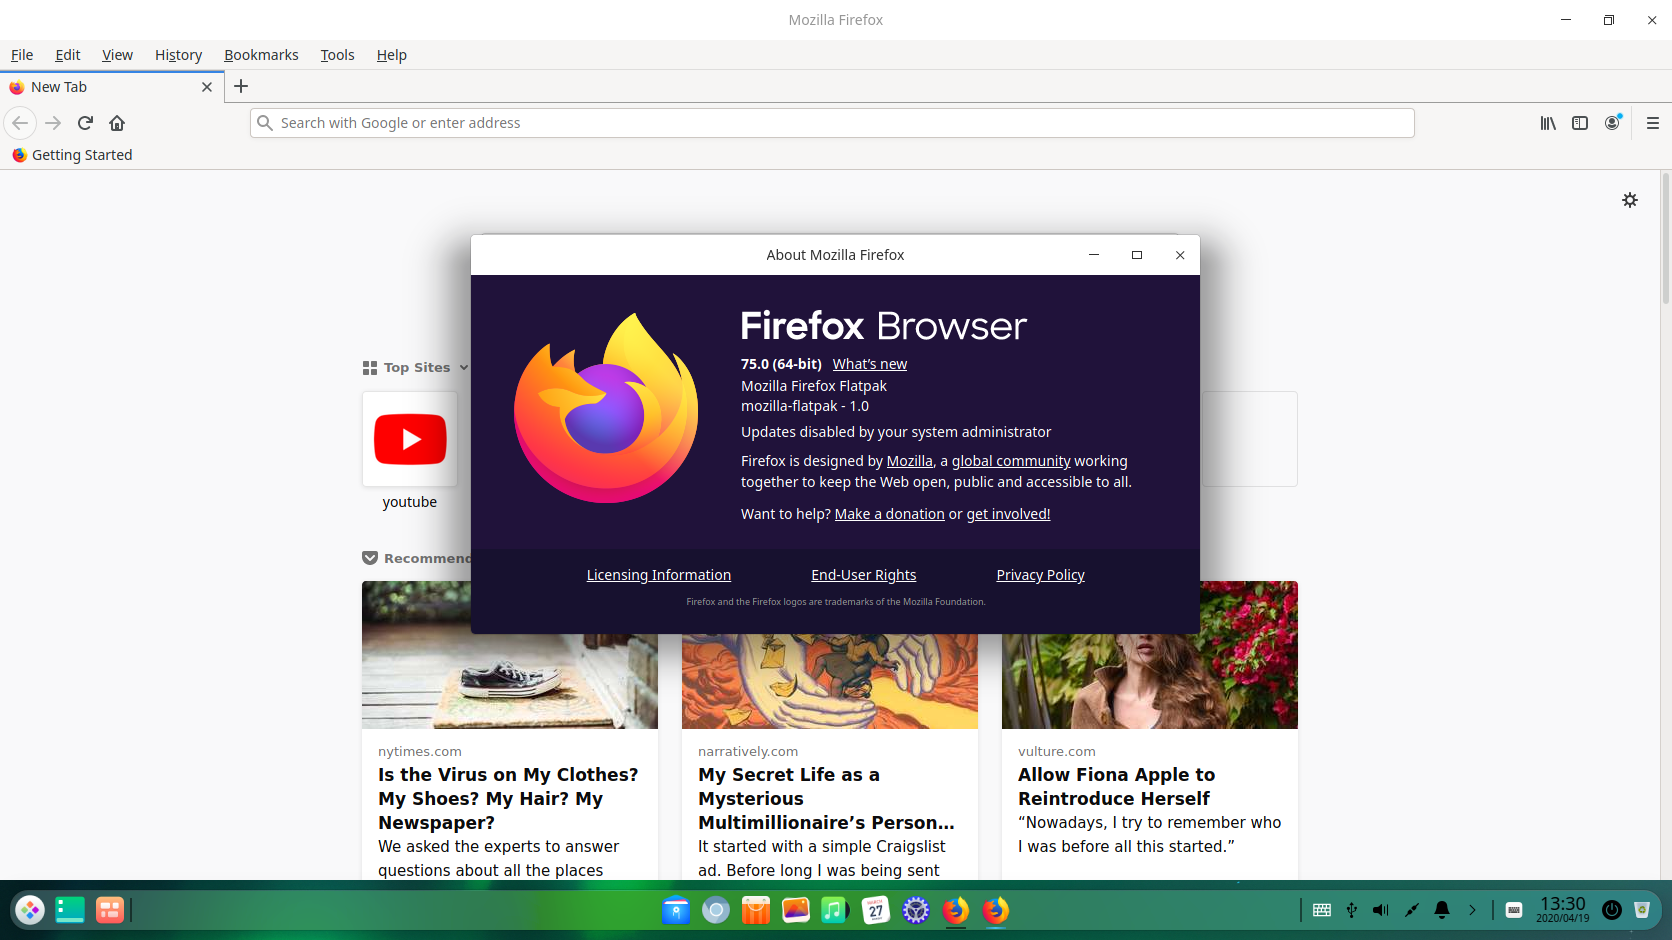The width and height of the screenshot is (1672, 940).
Task: Open the Bookmarks menu
Action: (261, 55)
